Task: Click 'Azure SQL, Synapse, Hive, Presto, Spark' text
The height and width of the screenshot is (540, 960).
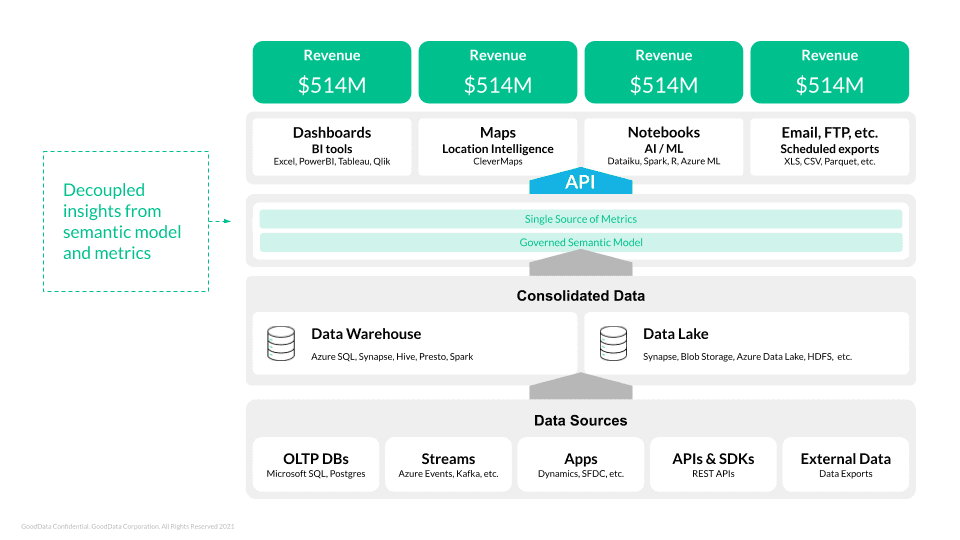Action: pyautogui.click(x=392, y=356)
